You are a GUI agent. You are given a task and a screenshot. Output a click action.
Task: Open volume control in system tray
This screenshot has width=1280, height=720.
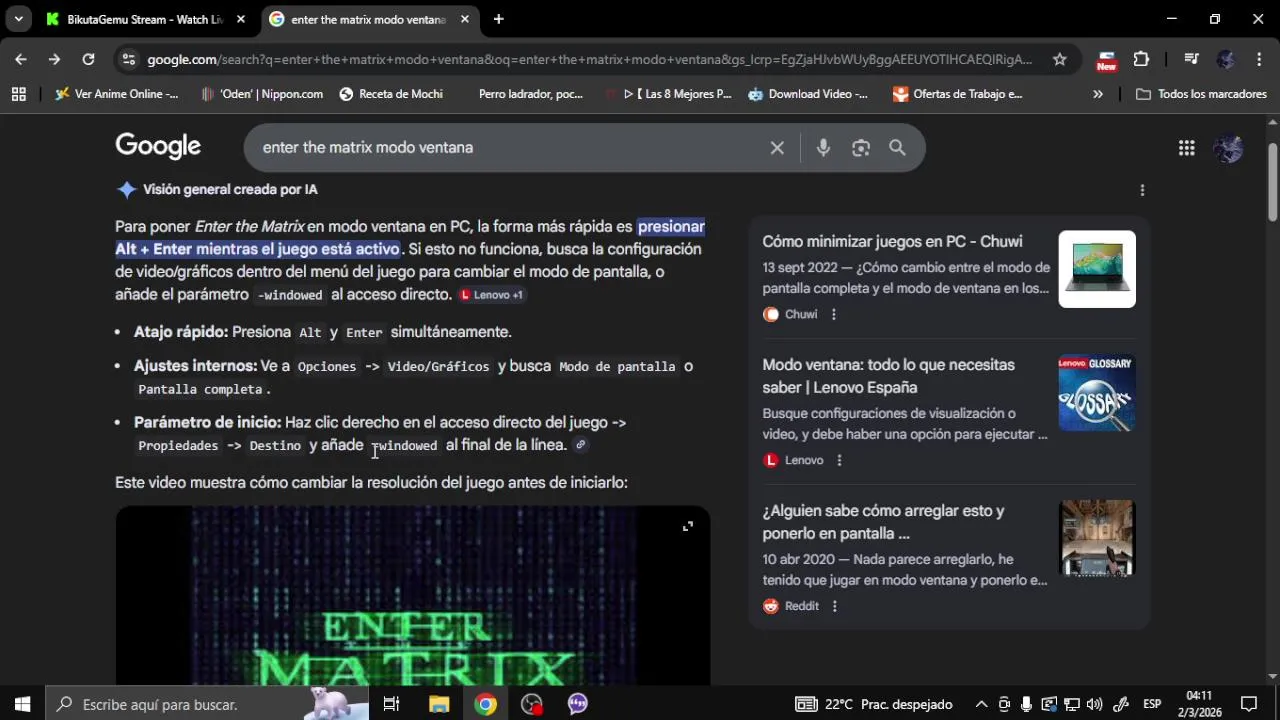tap(1094, 704)
